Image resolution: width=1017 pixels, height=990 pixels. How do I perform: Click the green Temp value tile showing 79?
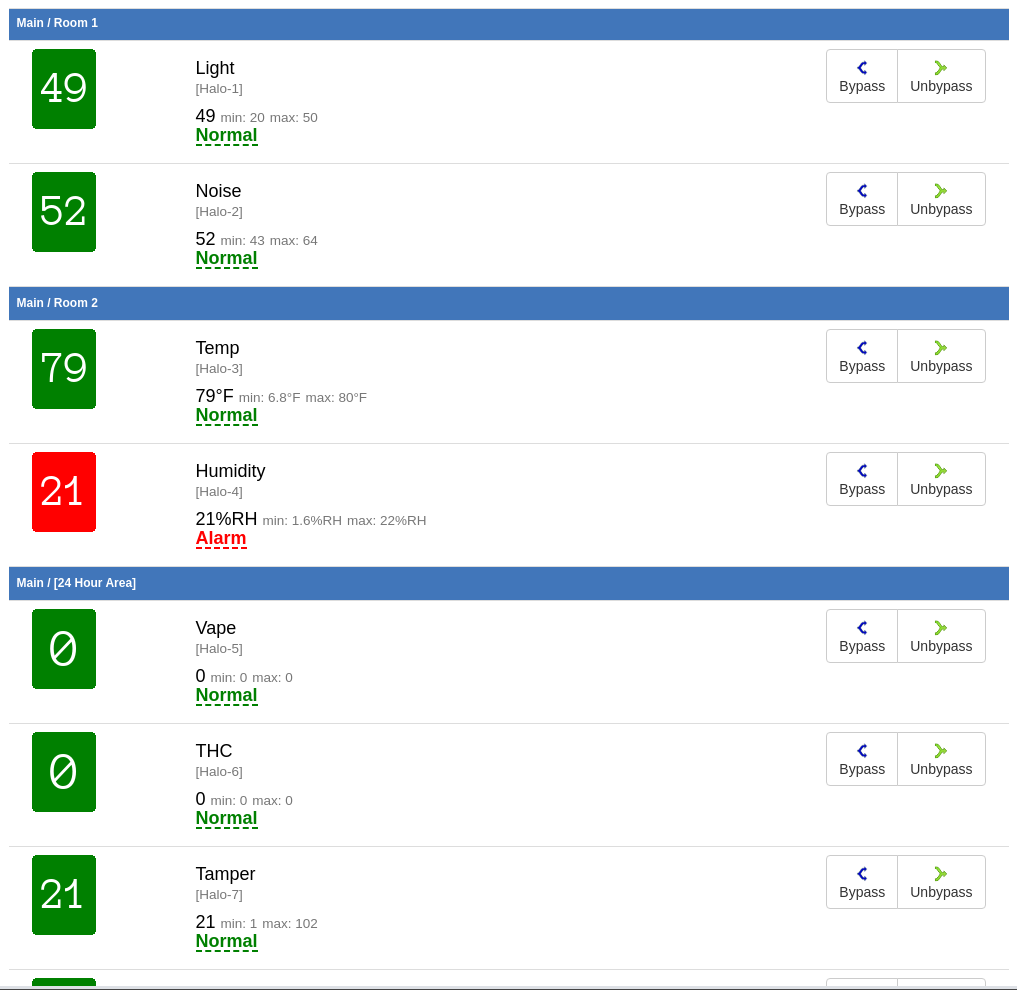(64, 369)
